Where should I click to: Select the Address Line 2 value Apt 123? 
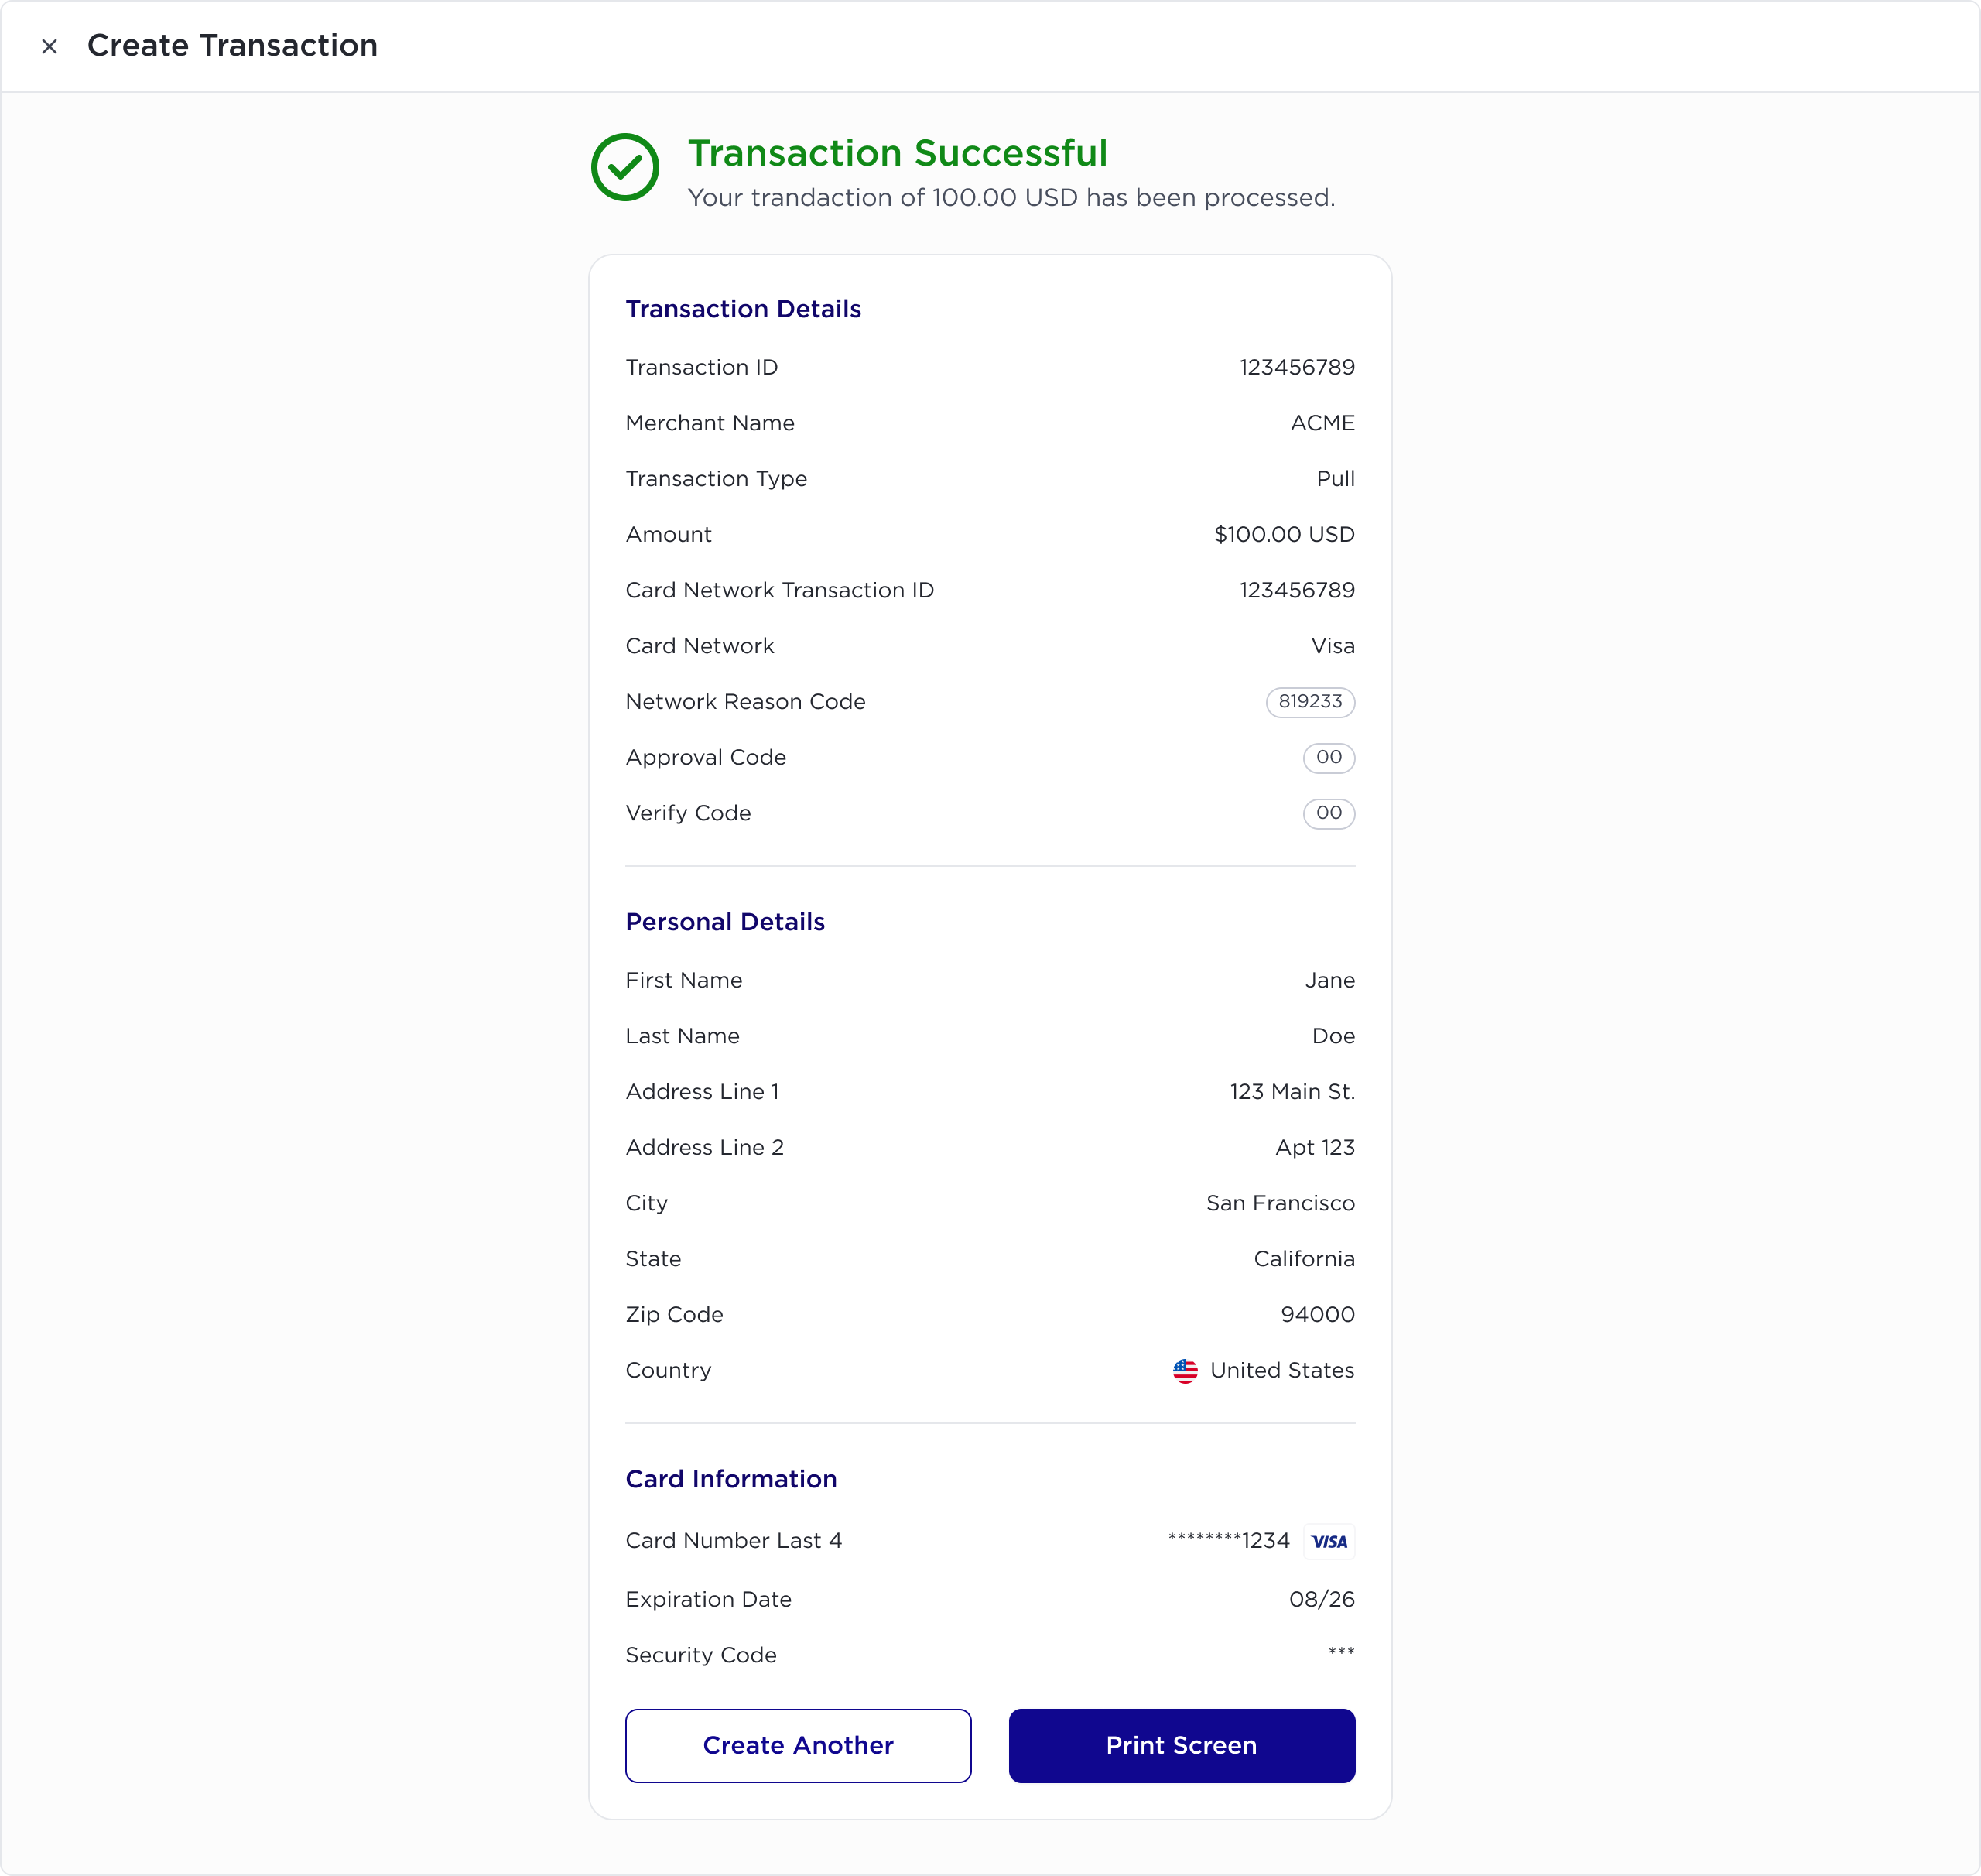[1315, 1148]
